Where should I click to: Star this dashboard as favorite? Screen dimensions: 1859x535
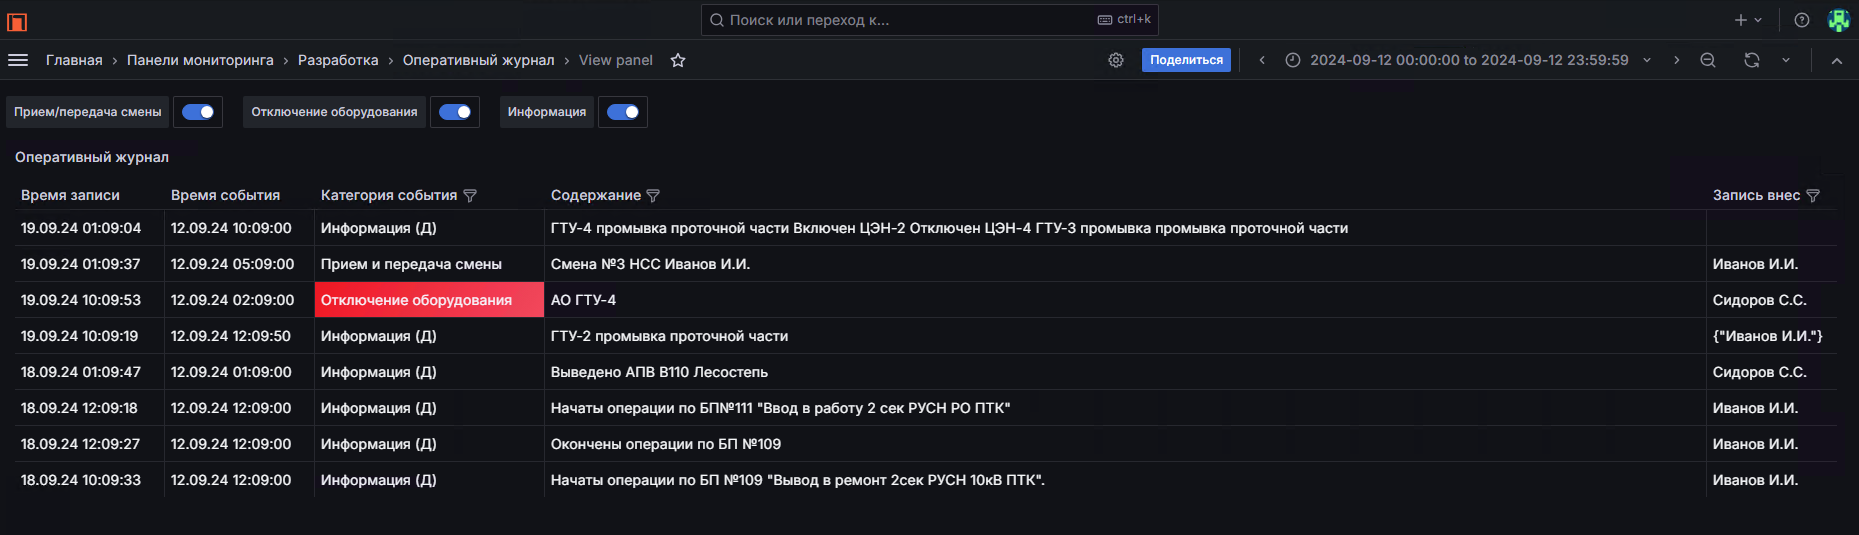pos(678,60)
